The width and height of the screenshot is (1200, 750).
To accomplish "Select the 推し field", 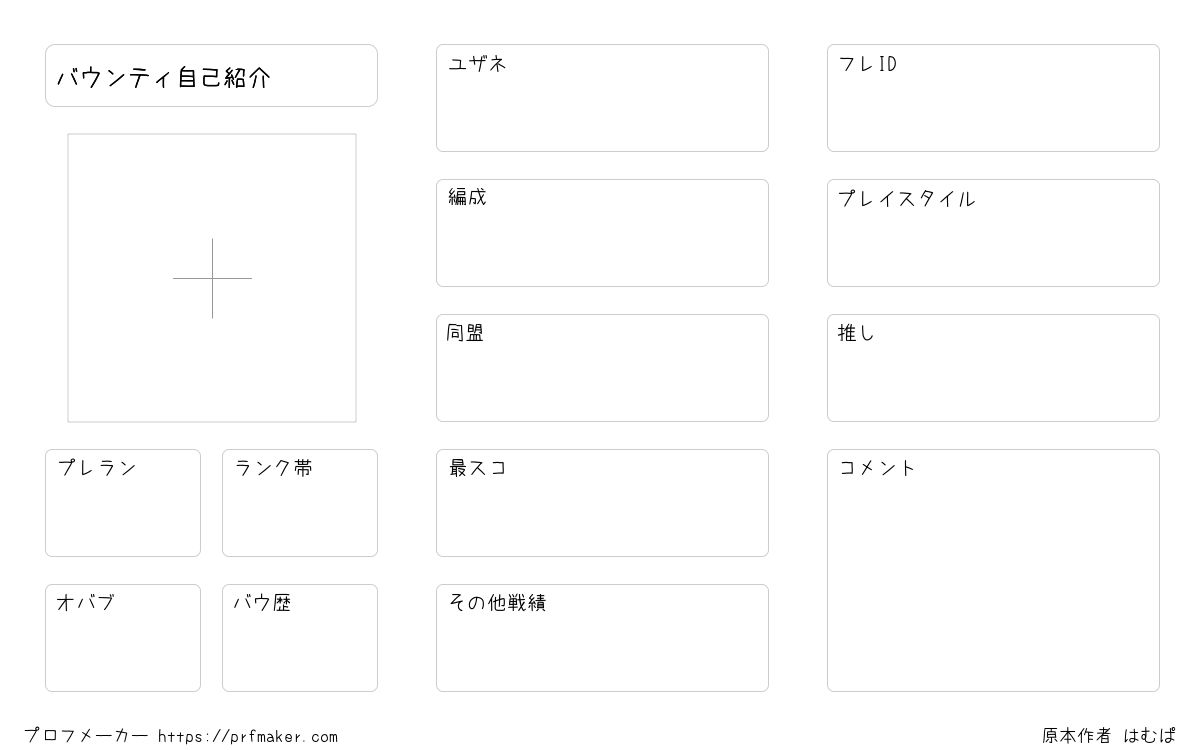I will pyautogui.click(x=993, y=368).
